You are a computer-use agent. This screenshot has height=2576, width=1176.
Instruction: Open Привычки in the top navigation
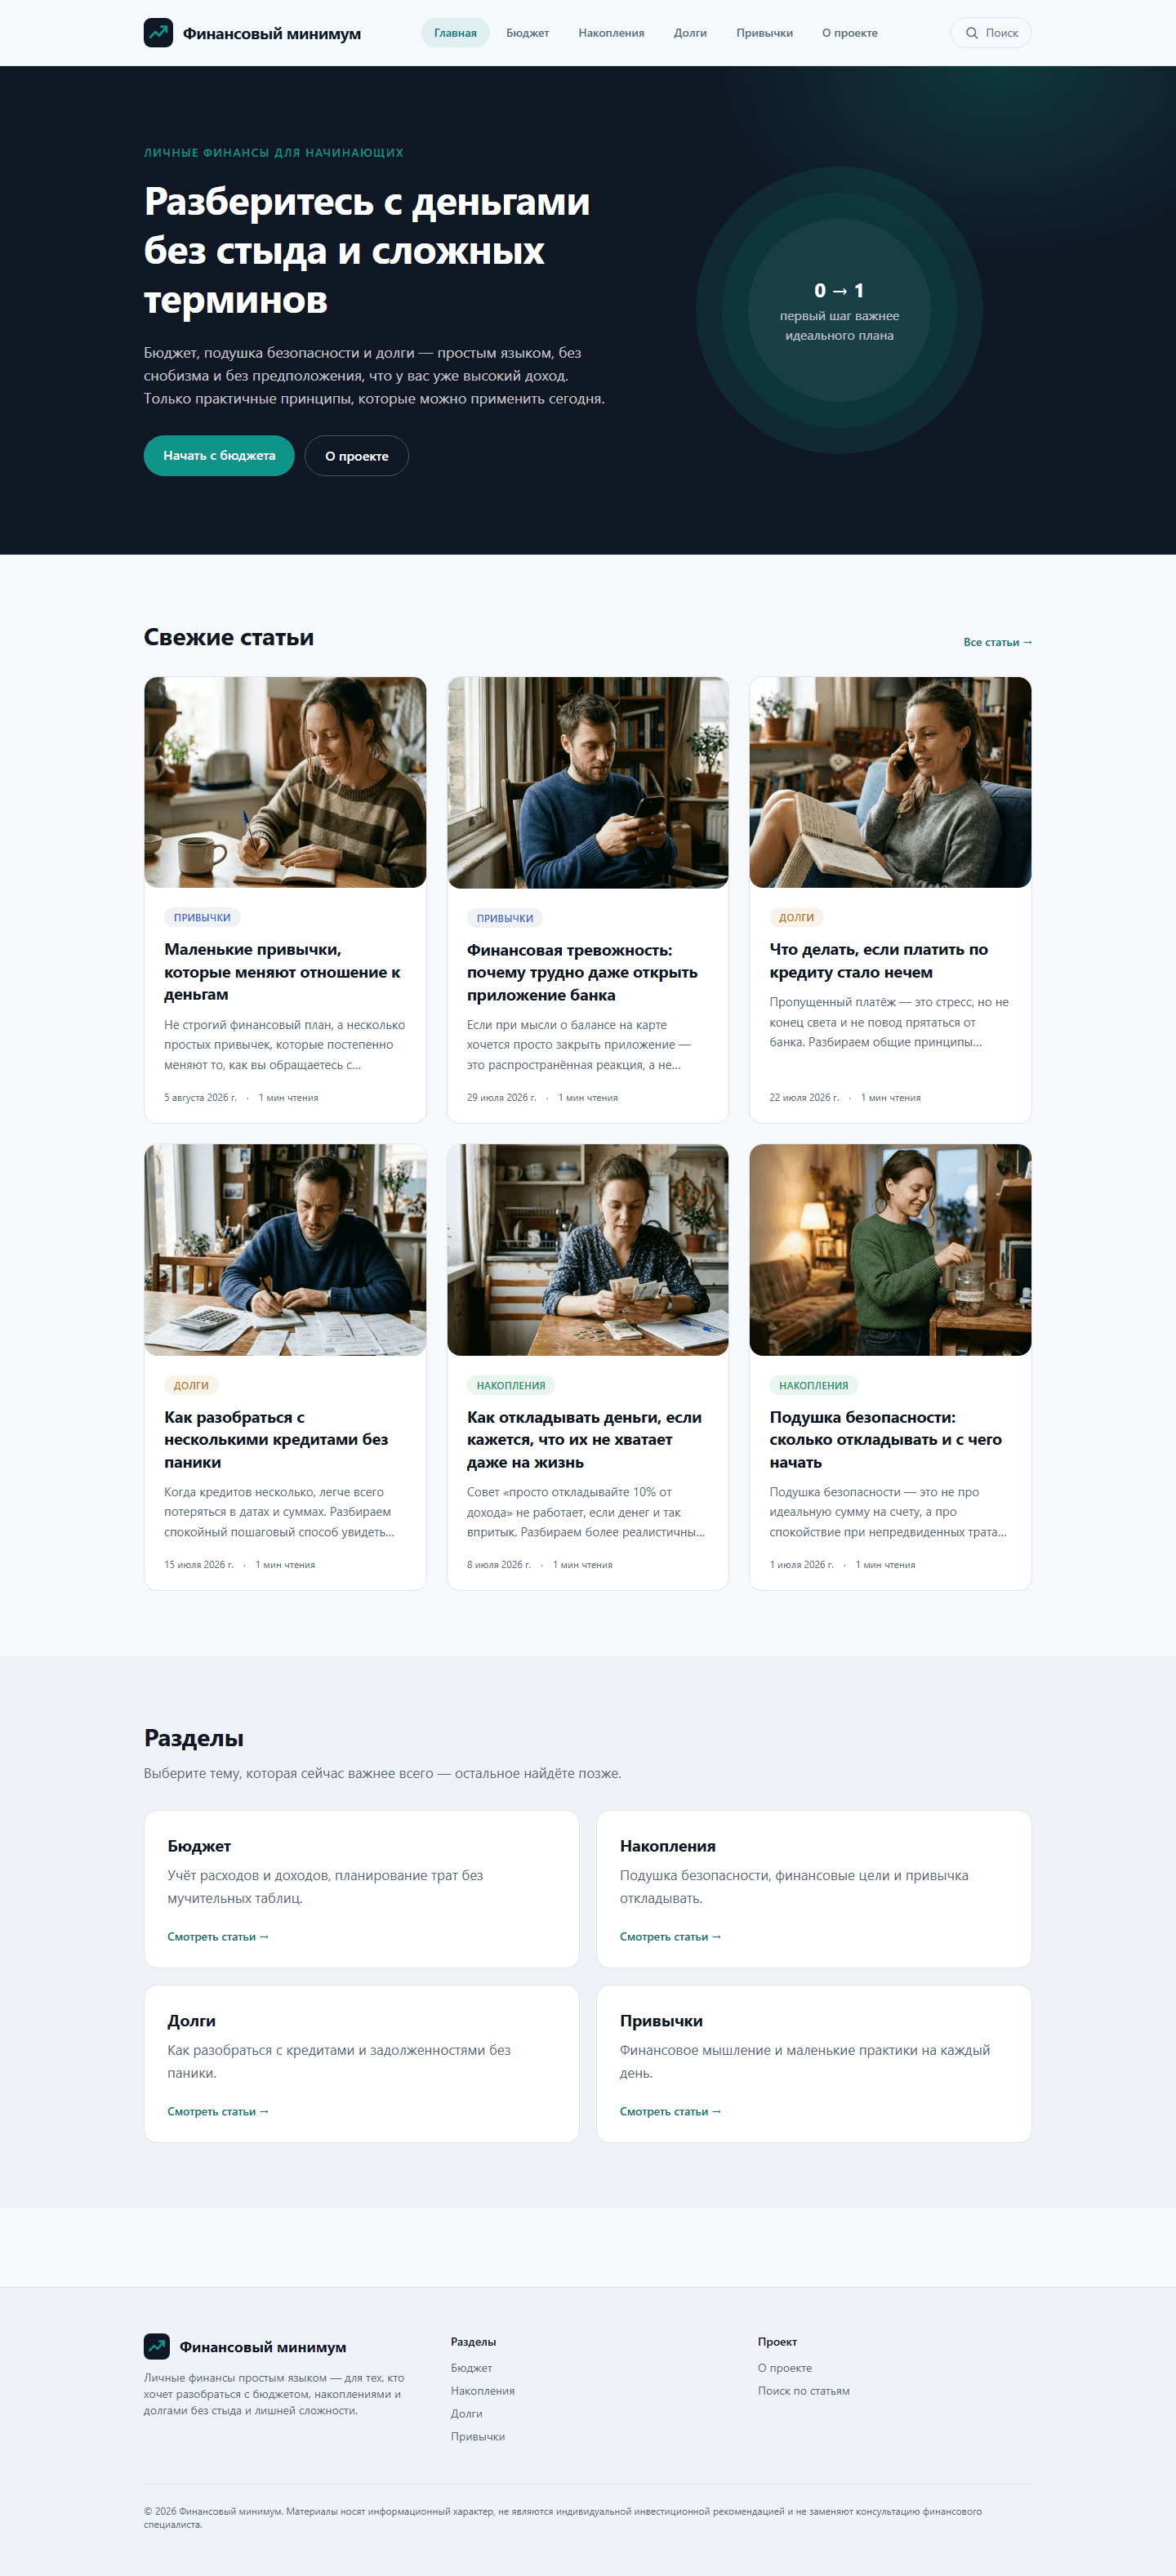764,33
